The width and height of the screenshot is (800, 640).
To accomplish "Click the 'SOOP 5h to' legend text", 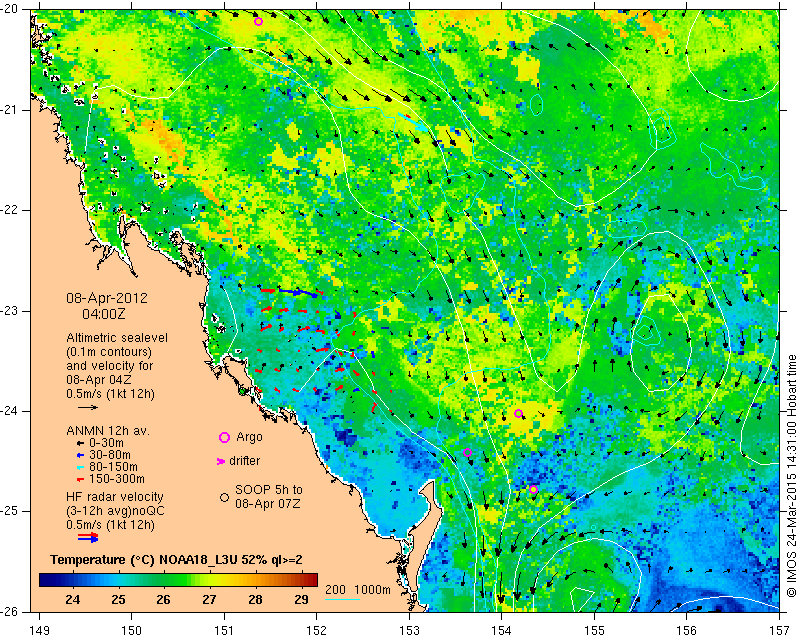I will [x=268, y=490].
